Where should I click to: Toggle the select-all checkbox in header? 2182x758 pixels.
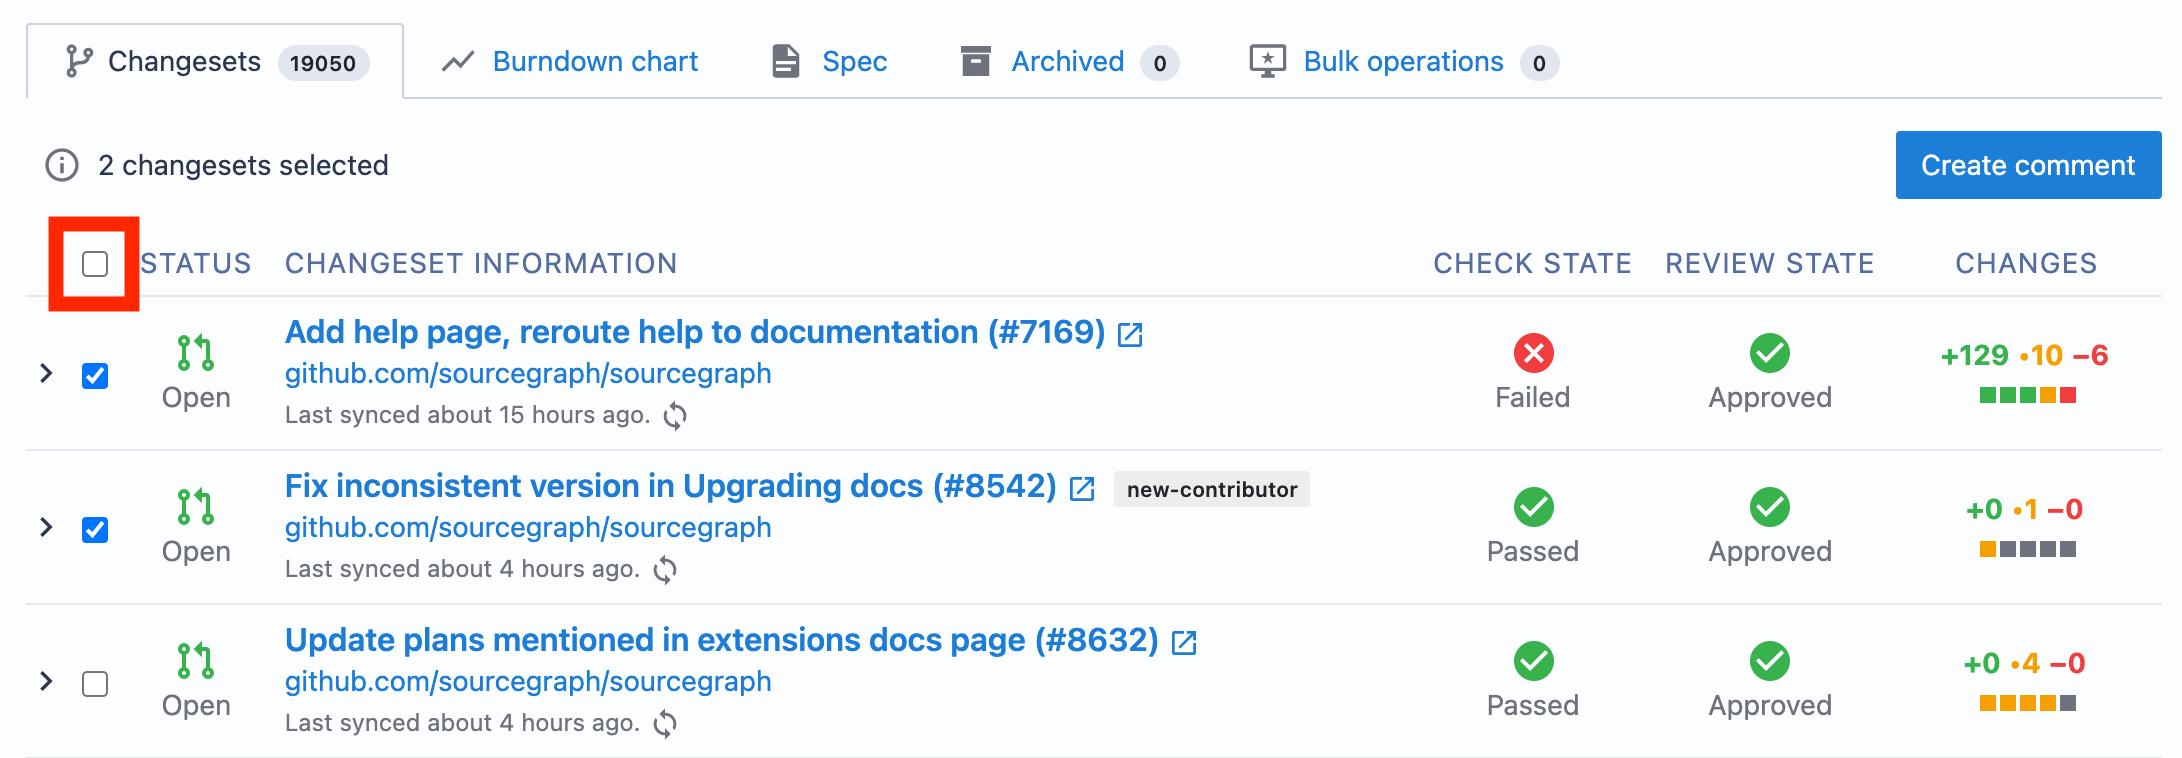[x=95, y=264]
